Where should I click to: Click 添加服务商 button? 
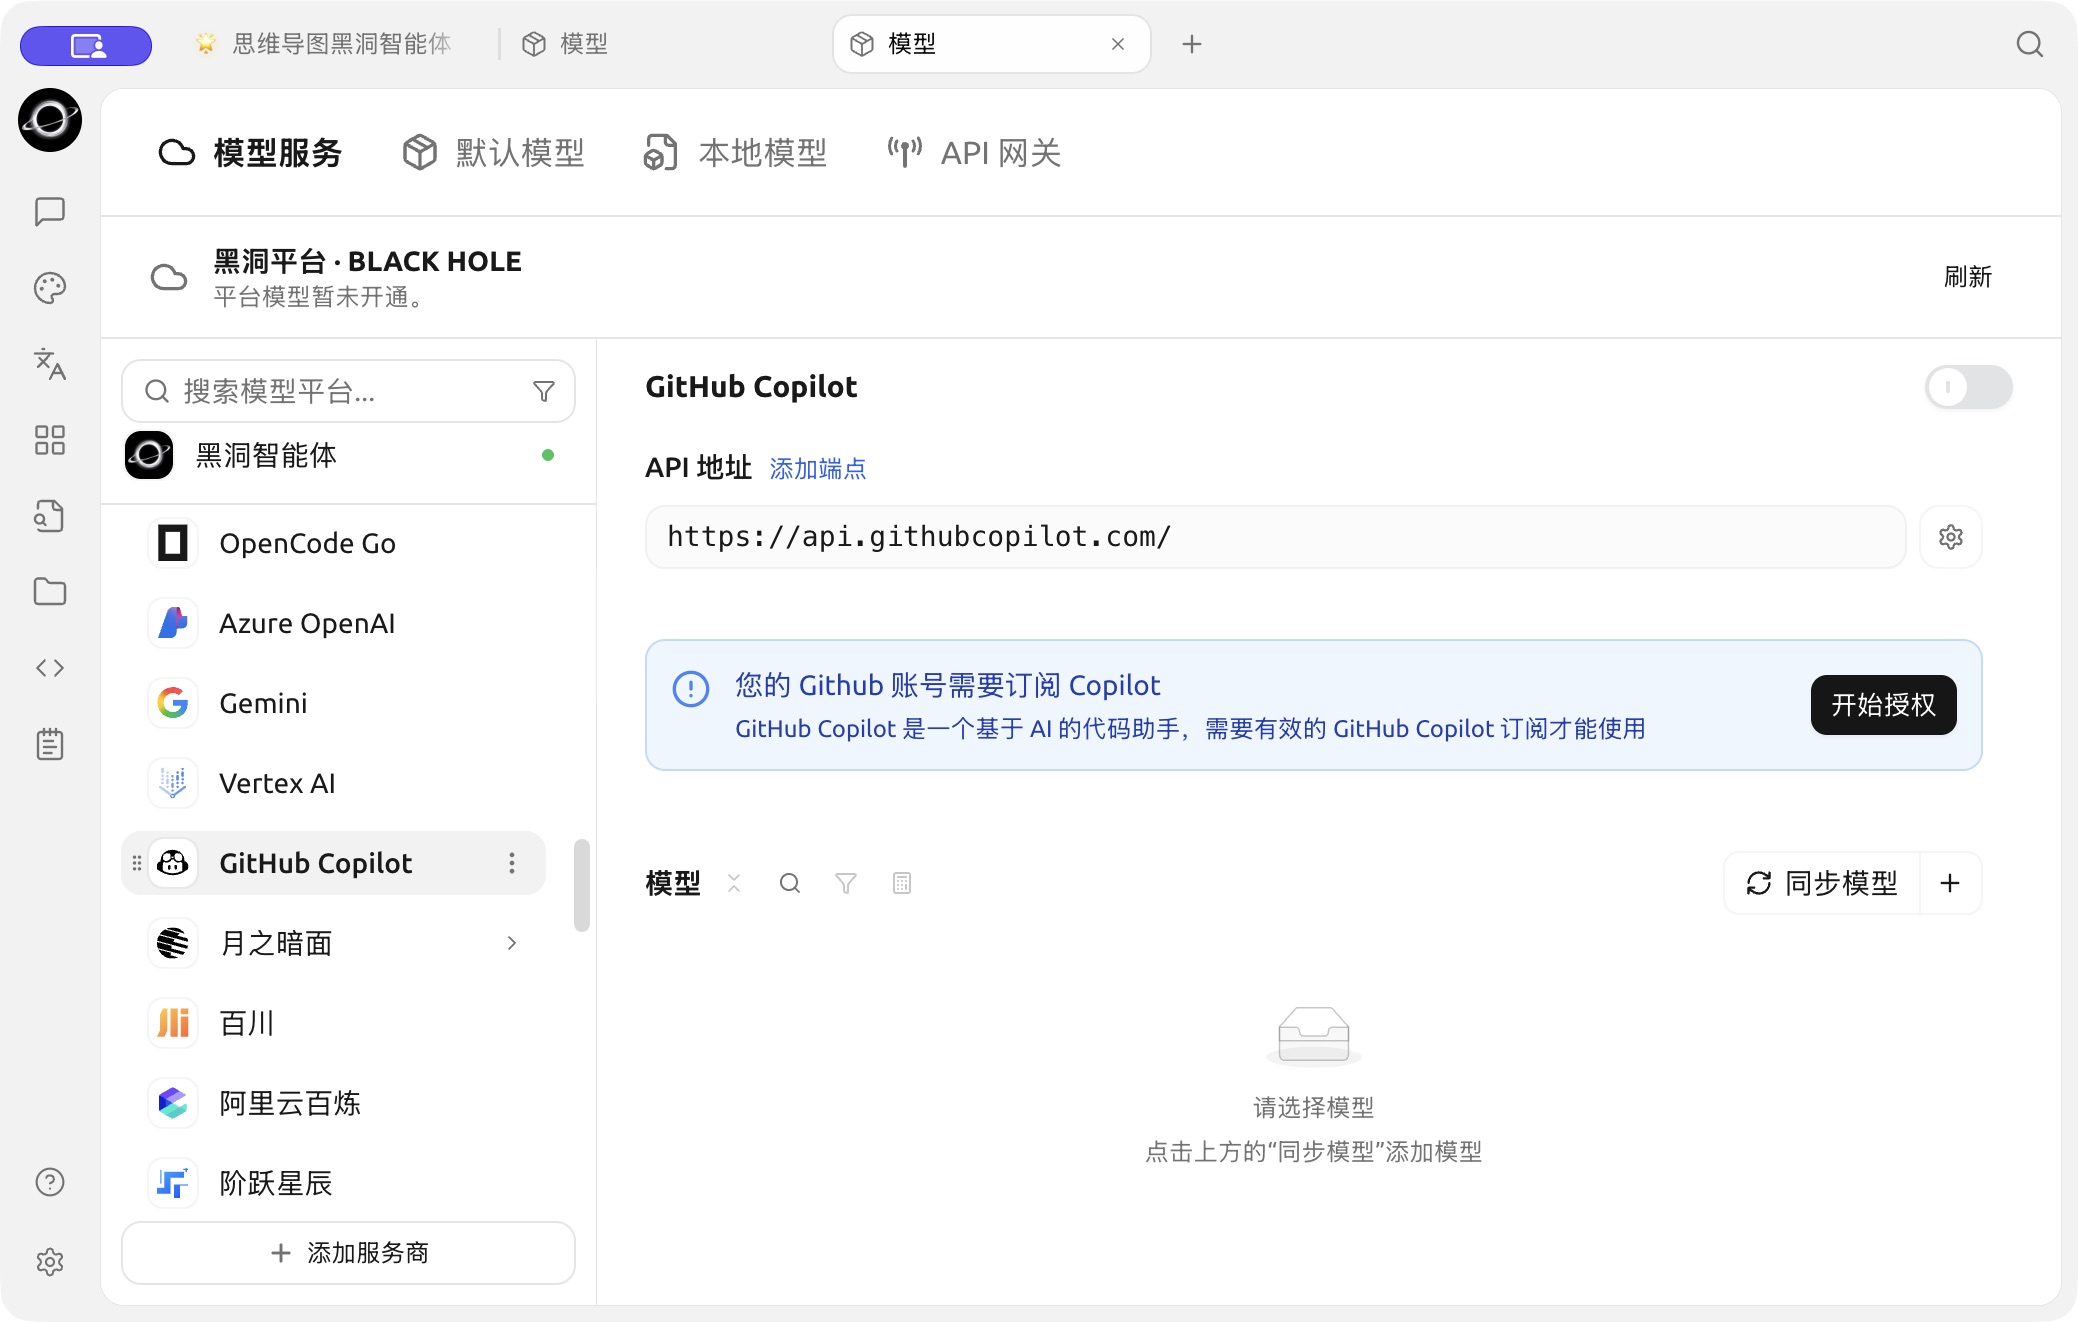pos(348,1253)
